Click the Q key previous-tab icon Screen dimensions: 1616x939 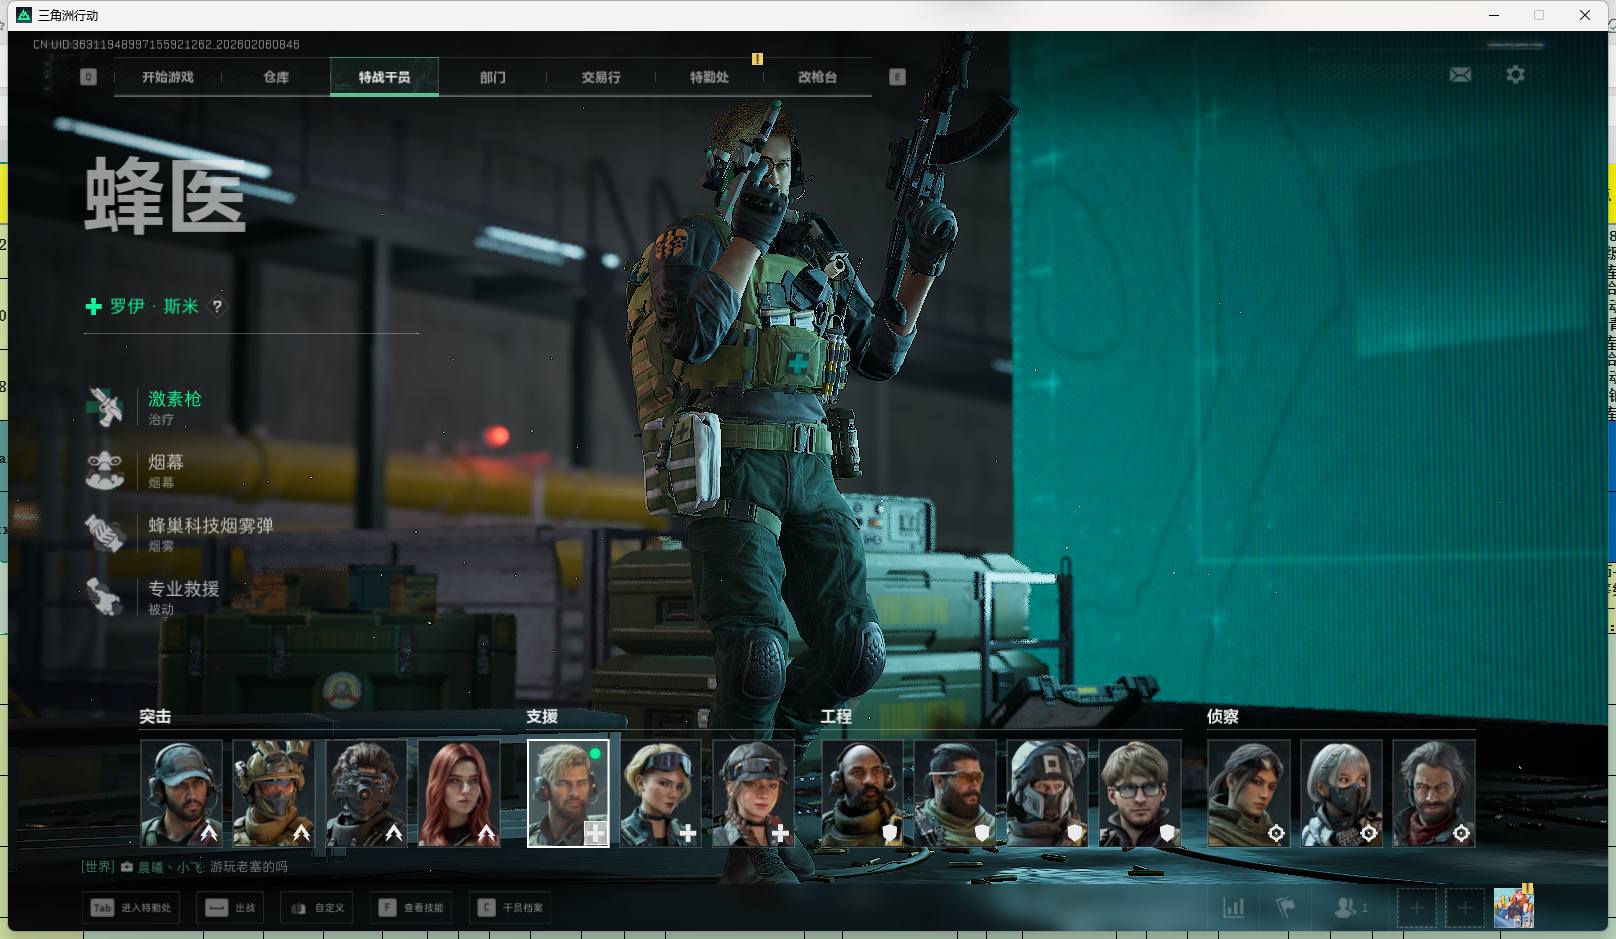click(88, 77)
